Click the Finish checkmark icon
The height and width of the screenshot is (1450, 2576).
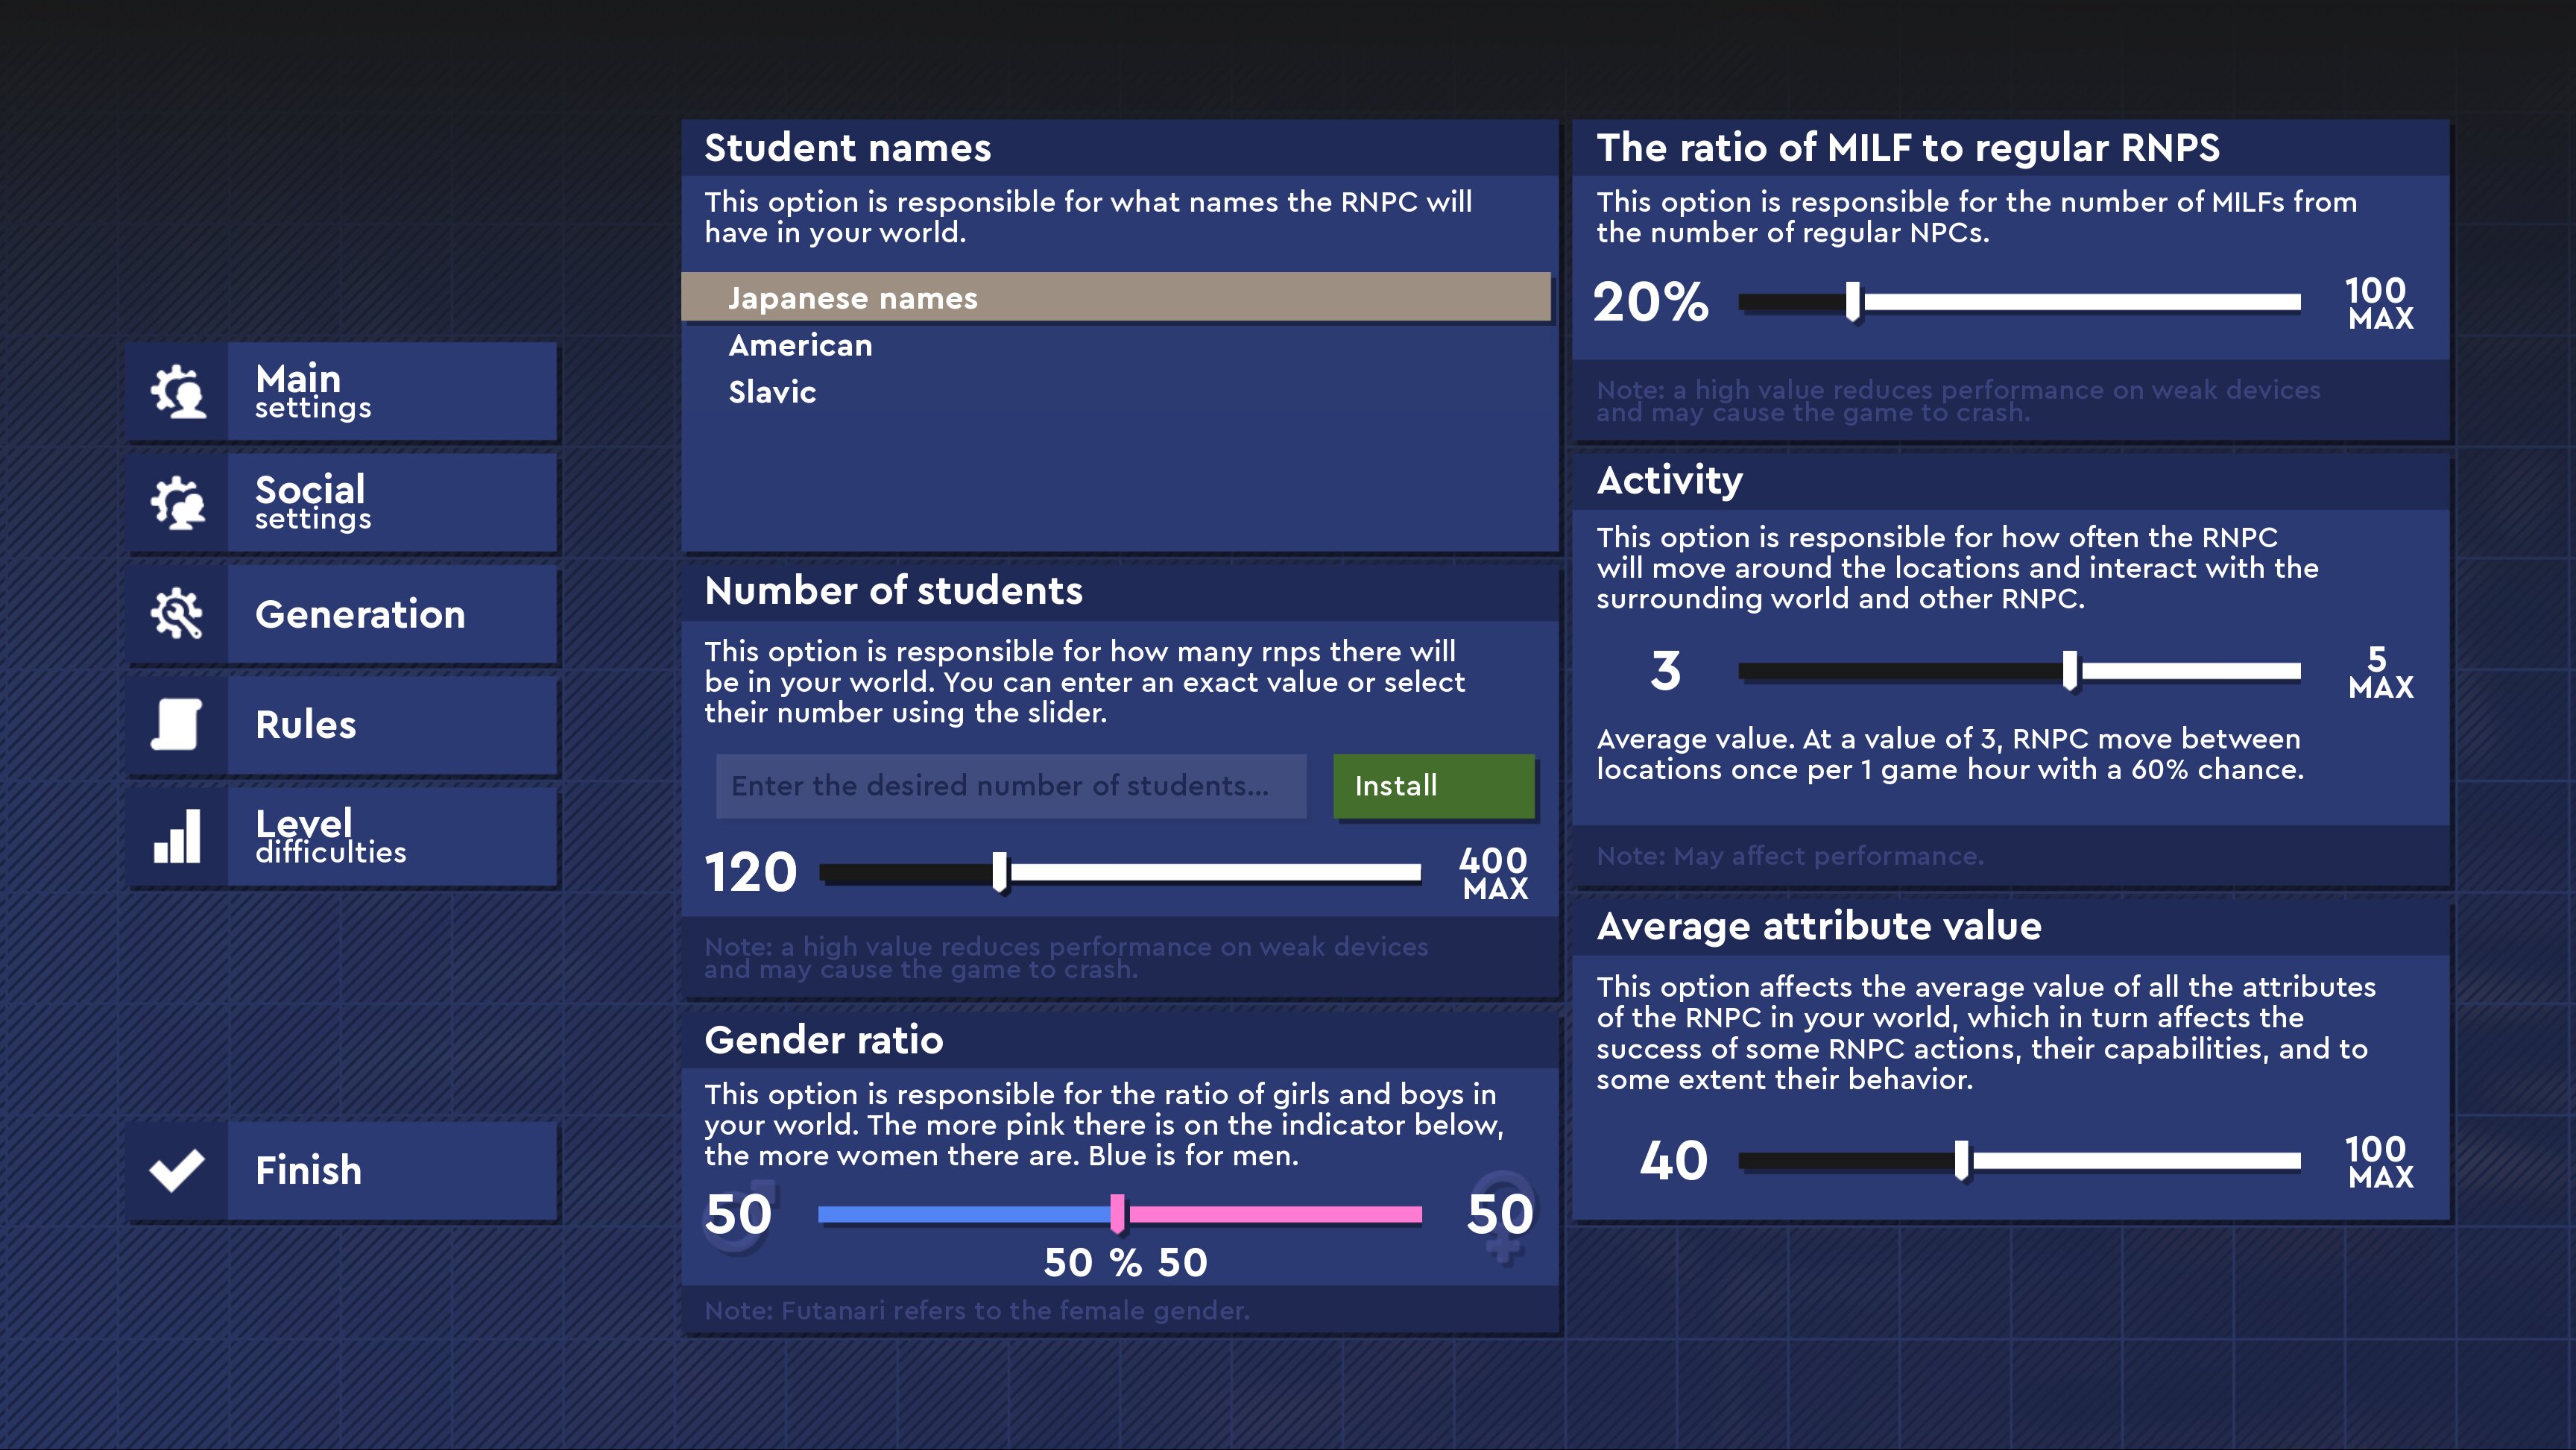pyautogui.click(x=177, y=1170)
